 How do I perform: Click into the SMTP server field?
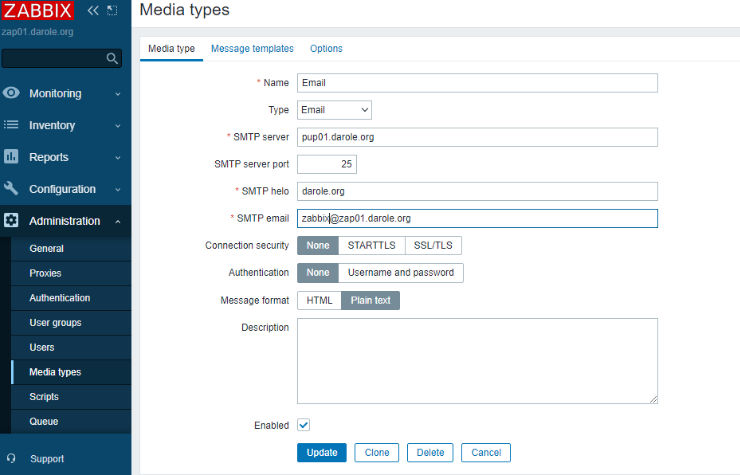pos(477,137)
